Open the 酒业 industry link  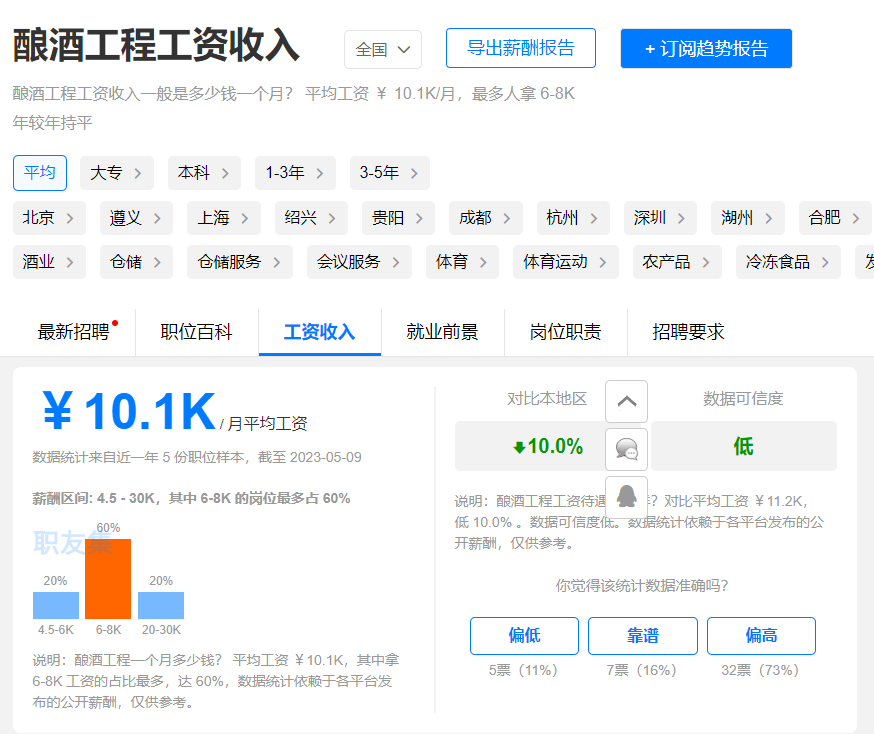coord(49,262)
